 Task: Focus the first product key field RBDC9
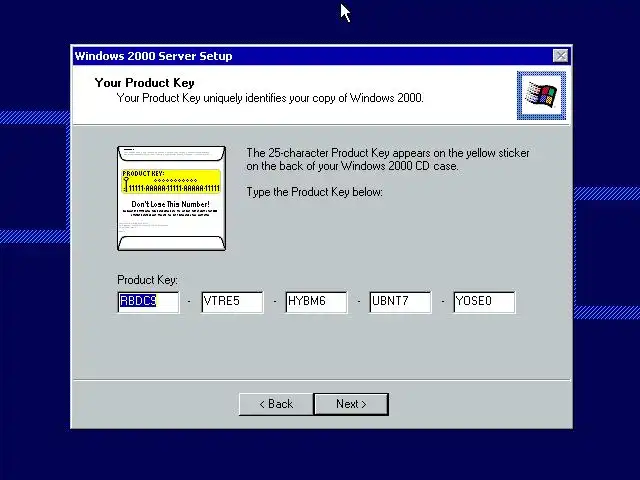coord(148,302)
